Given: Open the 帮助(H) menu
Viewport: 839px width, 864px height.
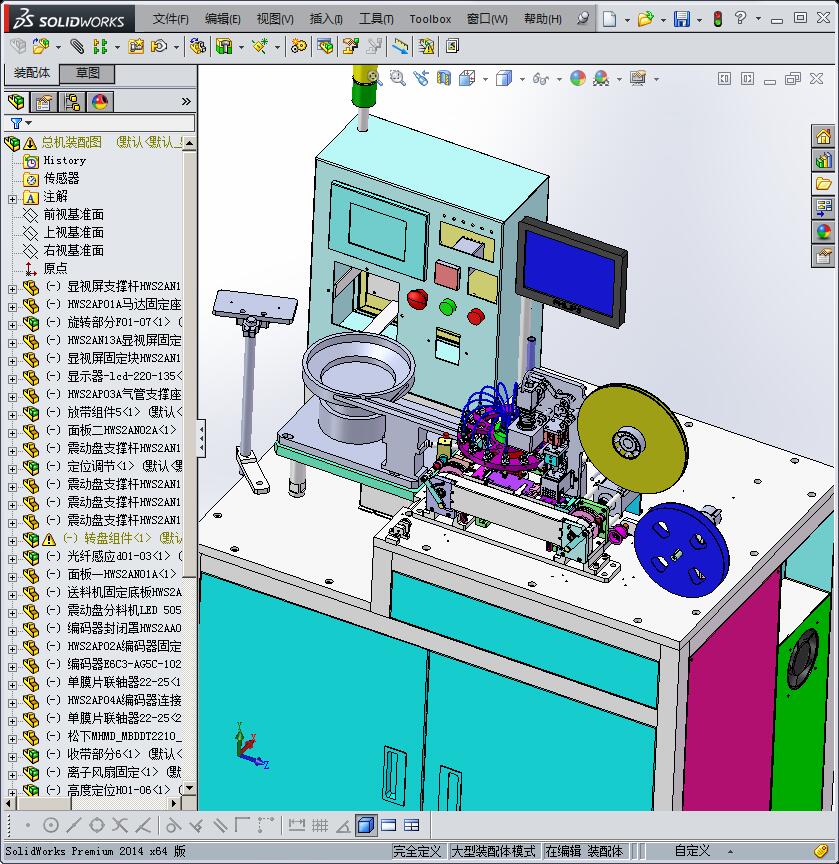Looking at the screenshot, I should 543,19.
